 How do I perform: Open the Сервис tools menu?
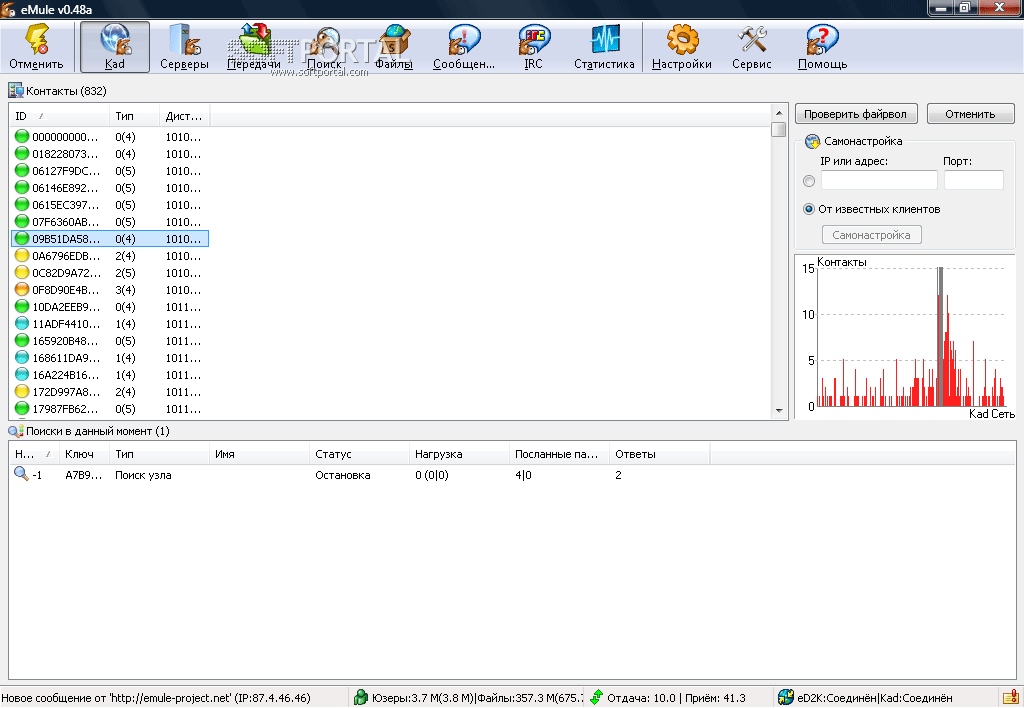752,46
